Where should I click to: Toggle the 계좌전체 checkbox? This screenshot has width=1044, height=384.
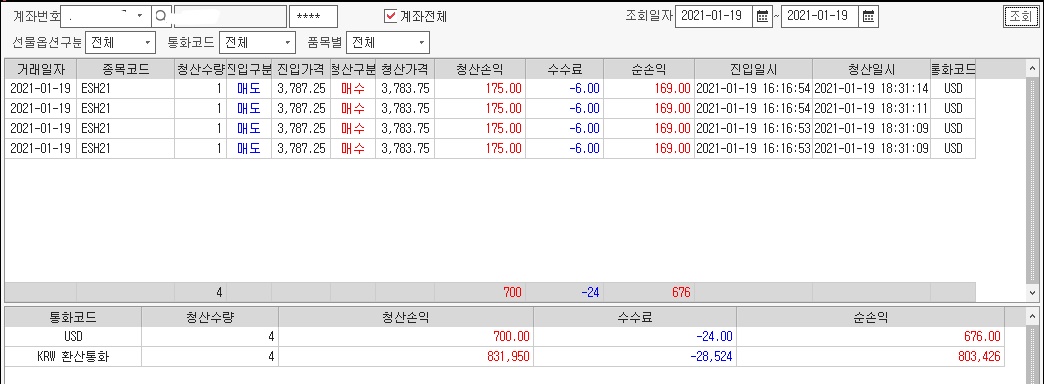390,15
